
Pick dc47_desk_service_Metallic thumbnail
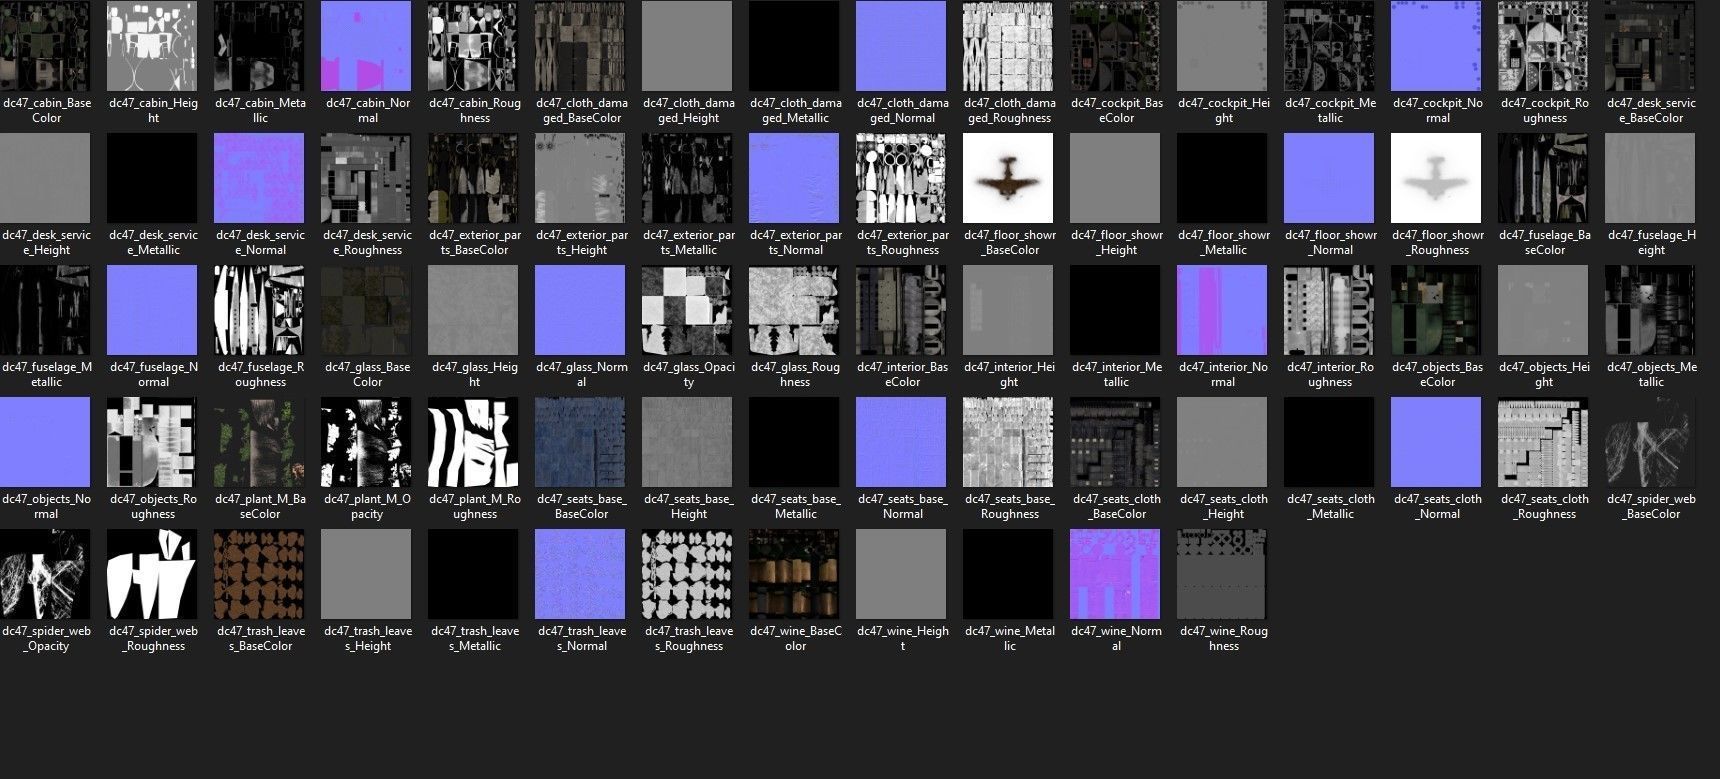click(x=153, y=178)
